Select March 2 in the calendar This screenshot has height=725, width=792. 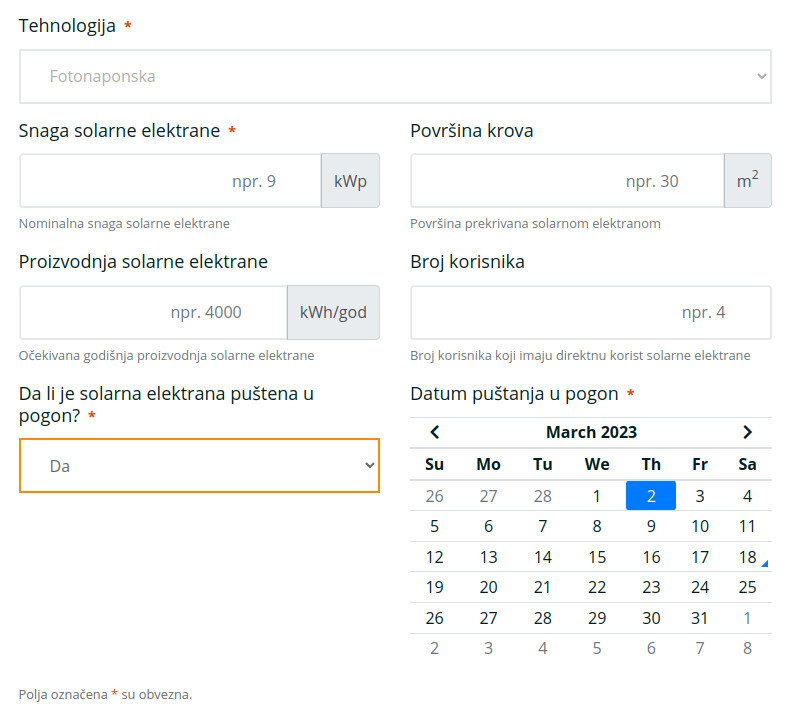pyautogui.click(x=651, y=496)
